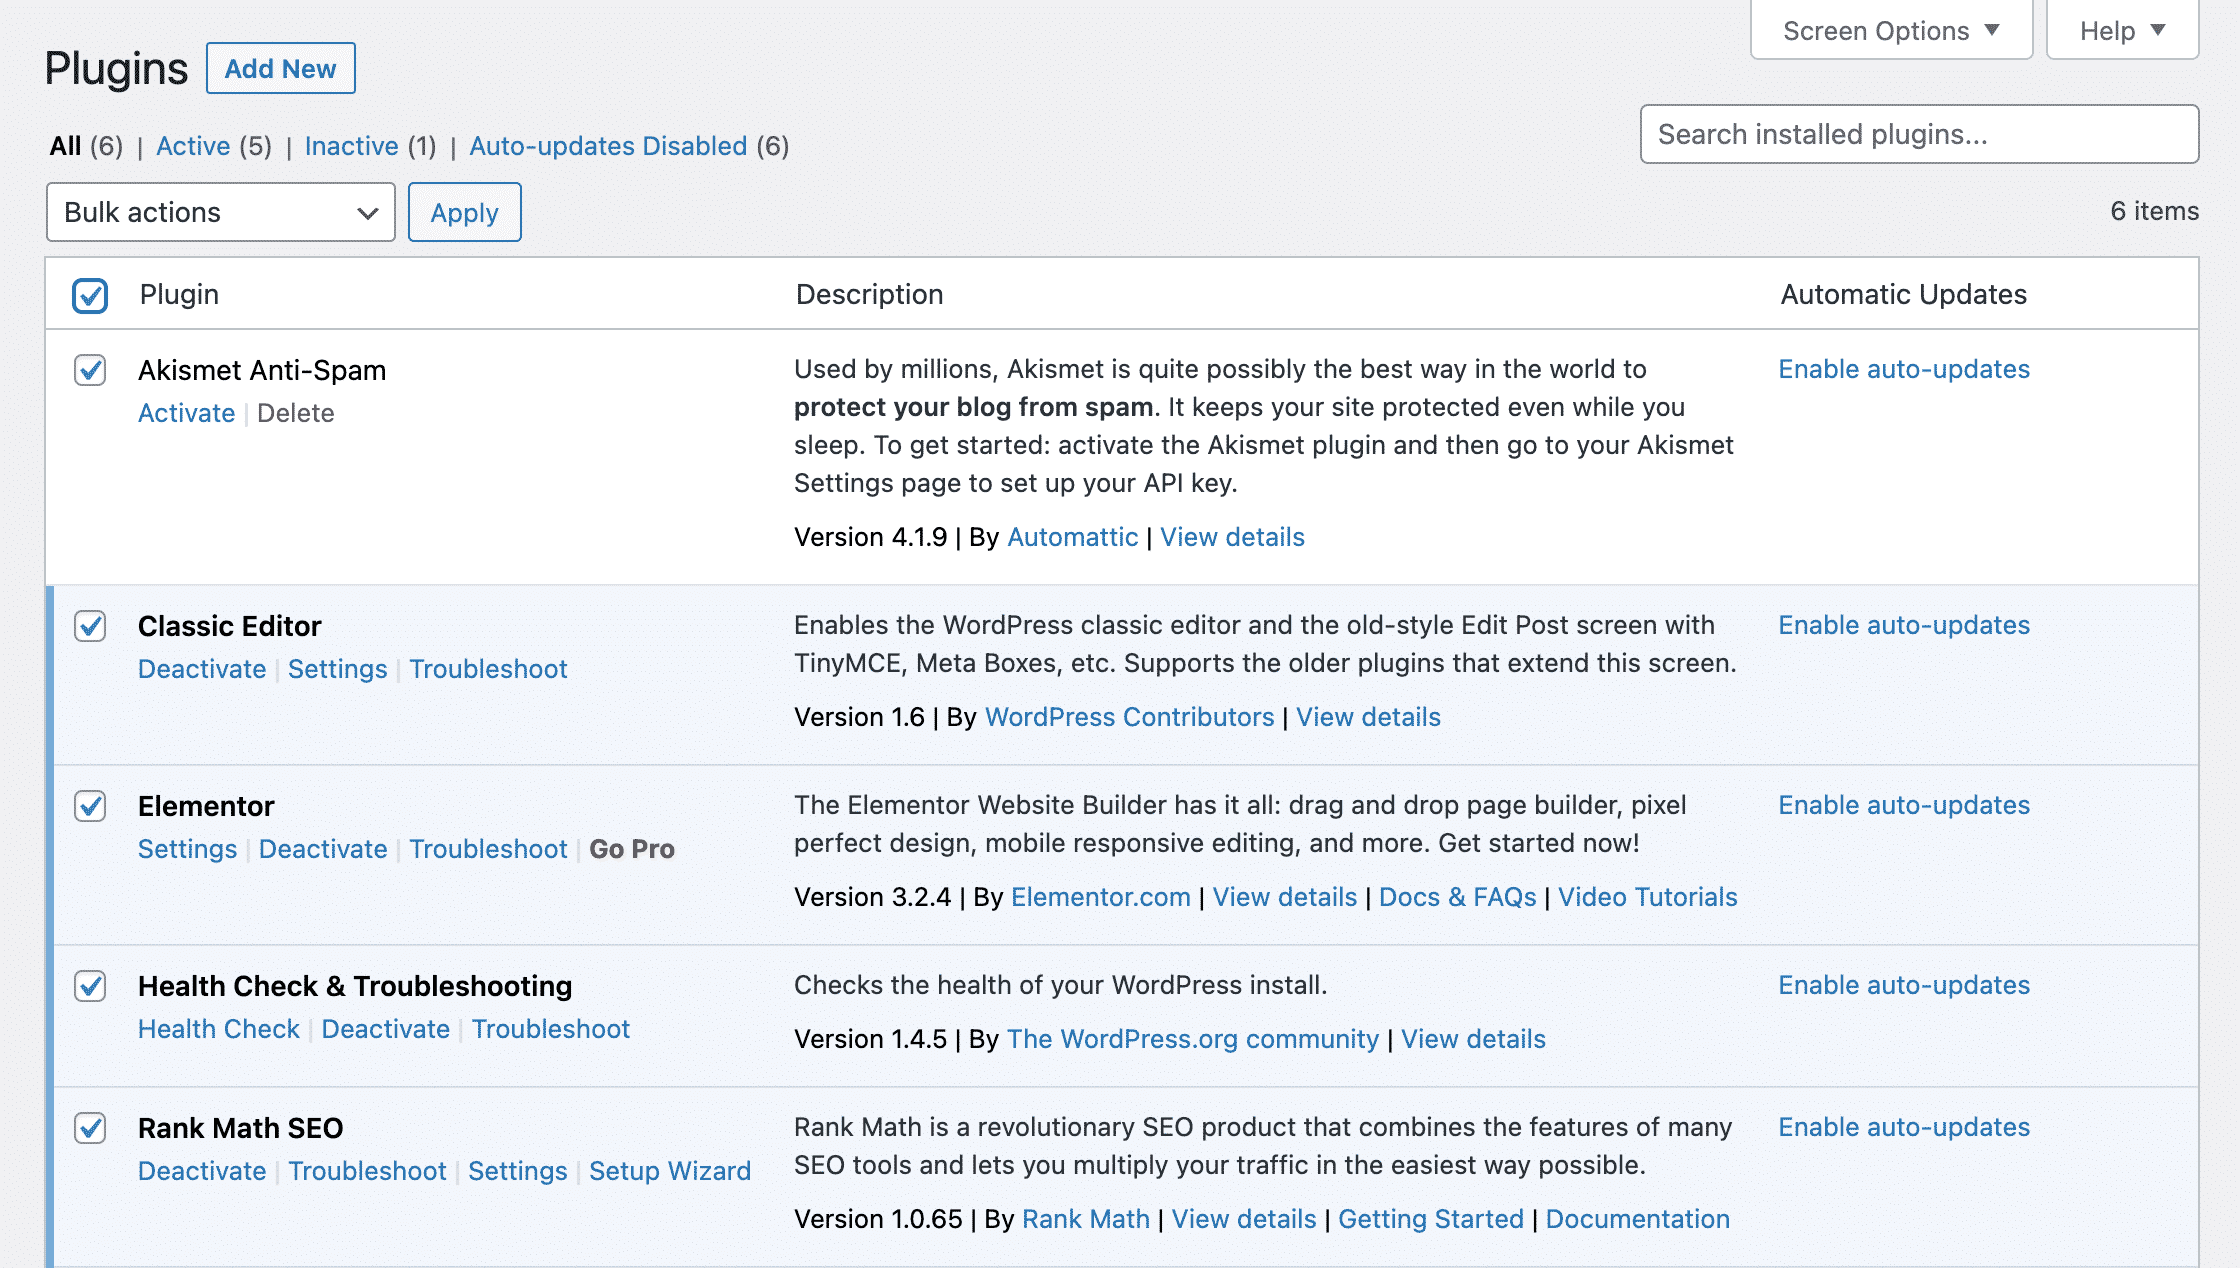Open Elementor Video Tutorials link
Viewport: 2240px width, 1268px height.
click(x=1648, y=897)
